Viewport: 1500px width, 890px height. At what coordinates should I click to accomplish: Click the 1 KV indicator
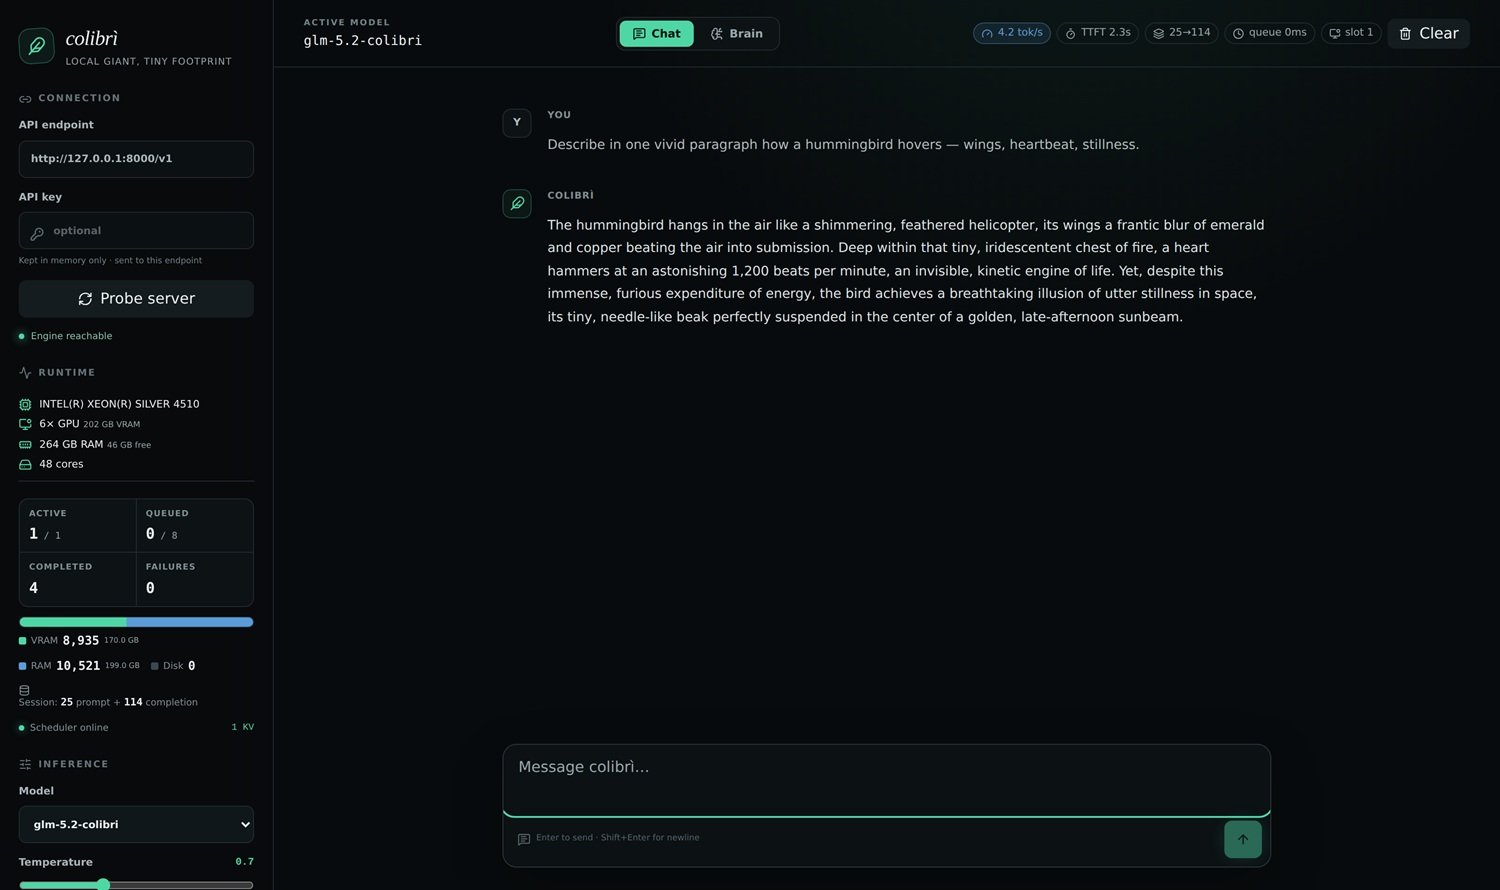point(243,727)
